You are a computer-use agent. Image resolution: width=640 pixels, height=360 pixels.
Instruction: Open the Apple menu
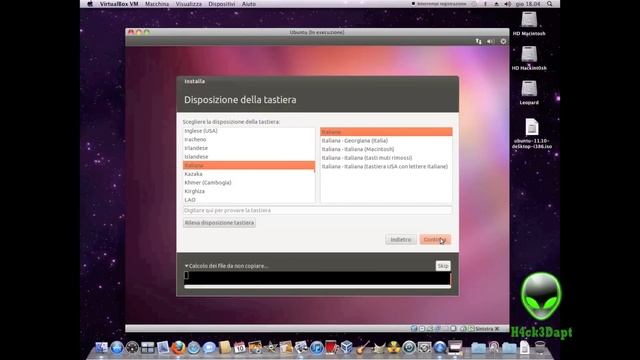90,4
